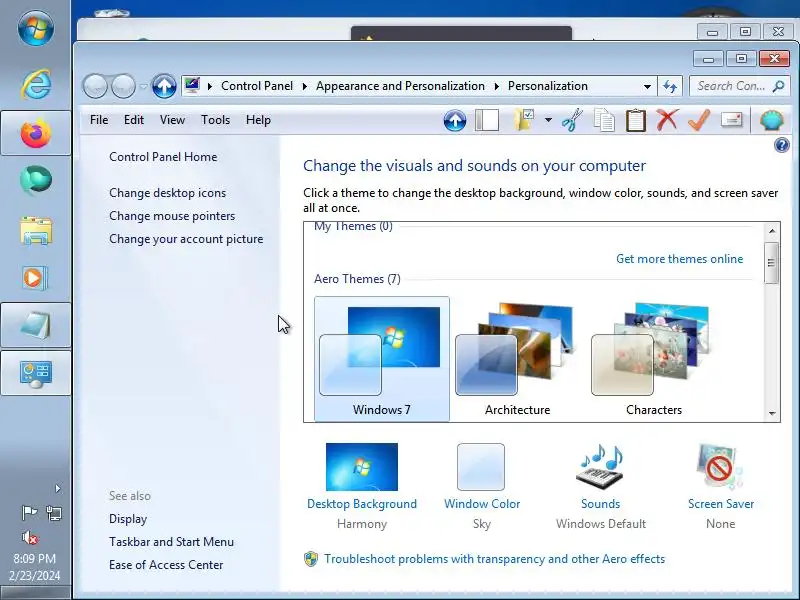The image size is (800, 600).
Task: Click the Forward navigation button
Action: (x=123, y=86)
